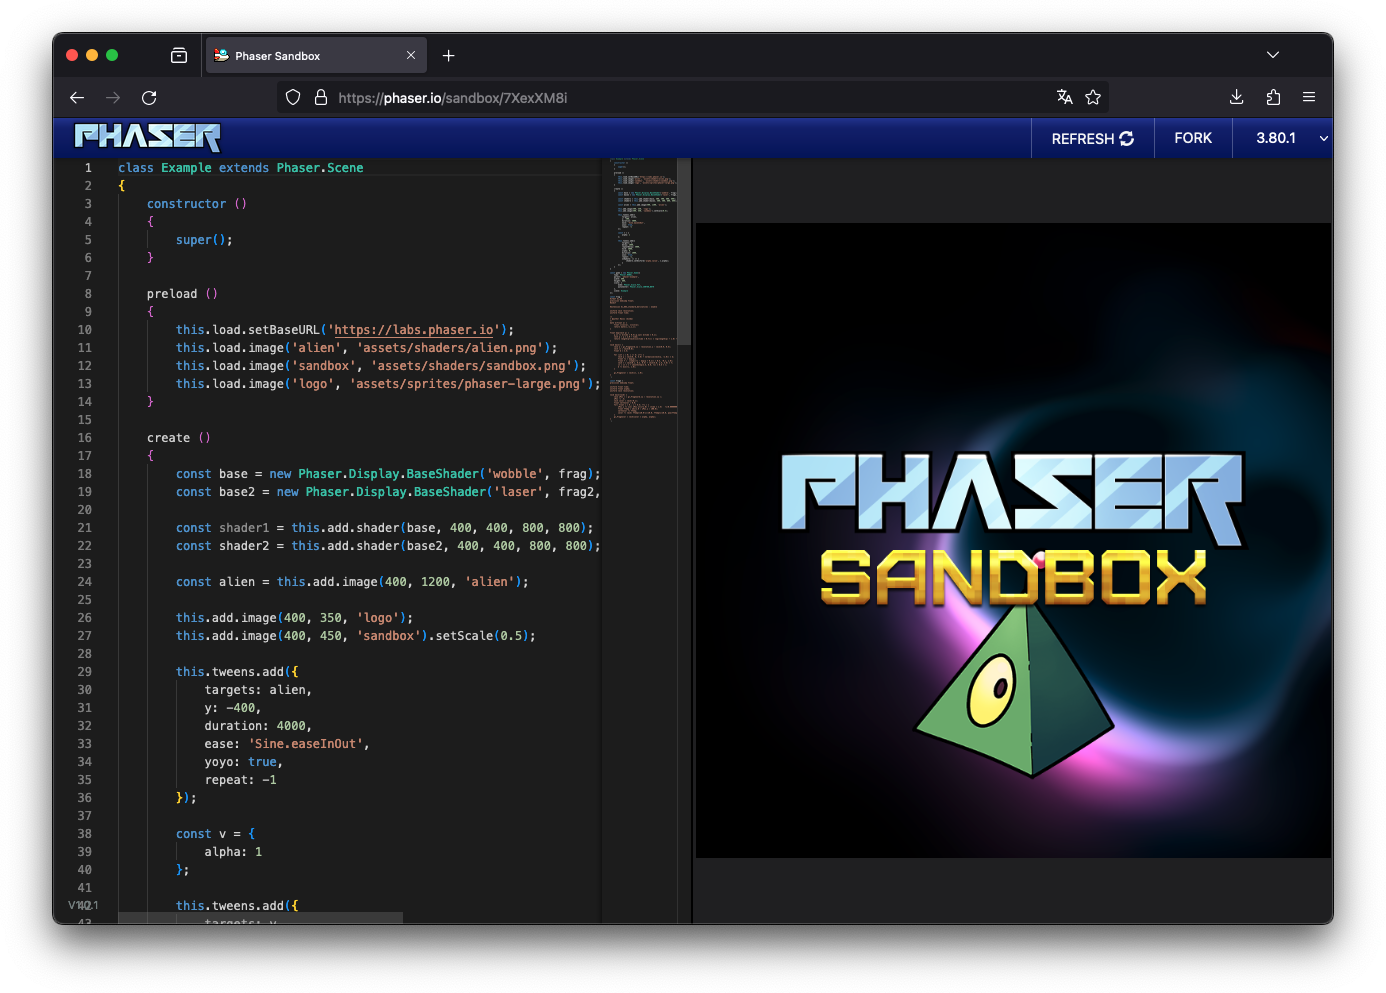Fork this sandbox with the FORK button
The height and width of the screenshot is (993, 1386).
[1193, 138]
